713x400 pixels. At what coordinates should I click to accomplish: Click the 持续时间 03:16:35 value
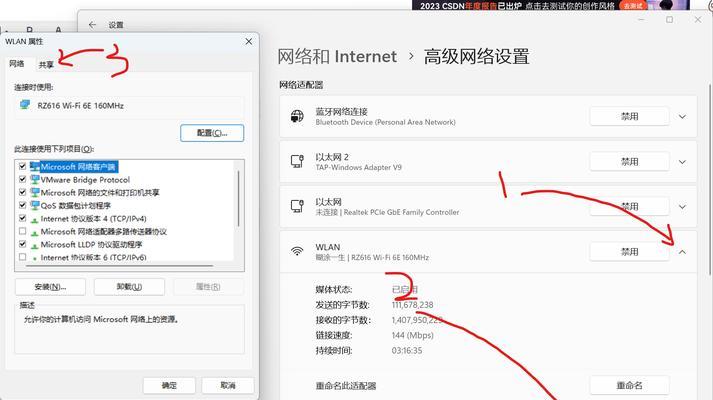[407, 350]
